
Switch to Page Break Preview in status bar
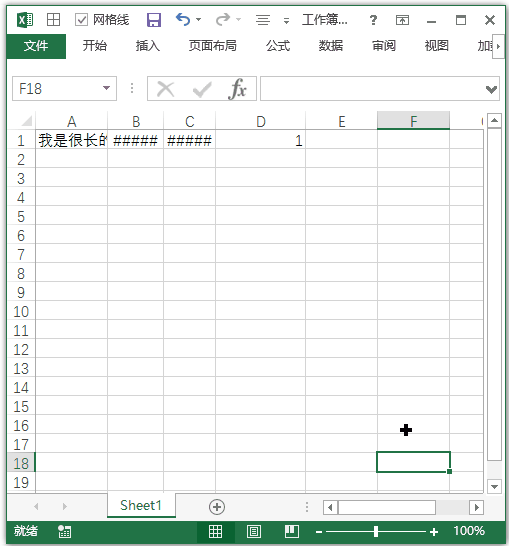[292, 531]
